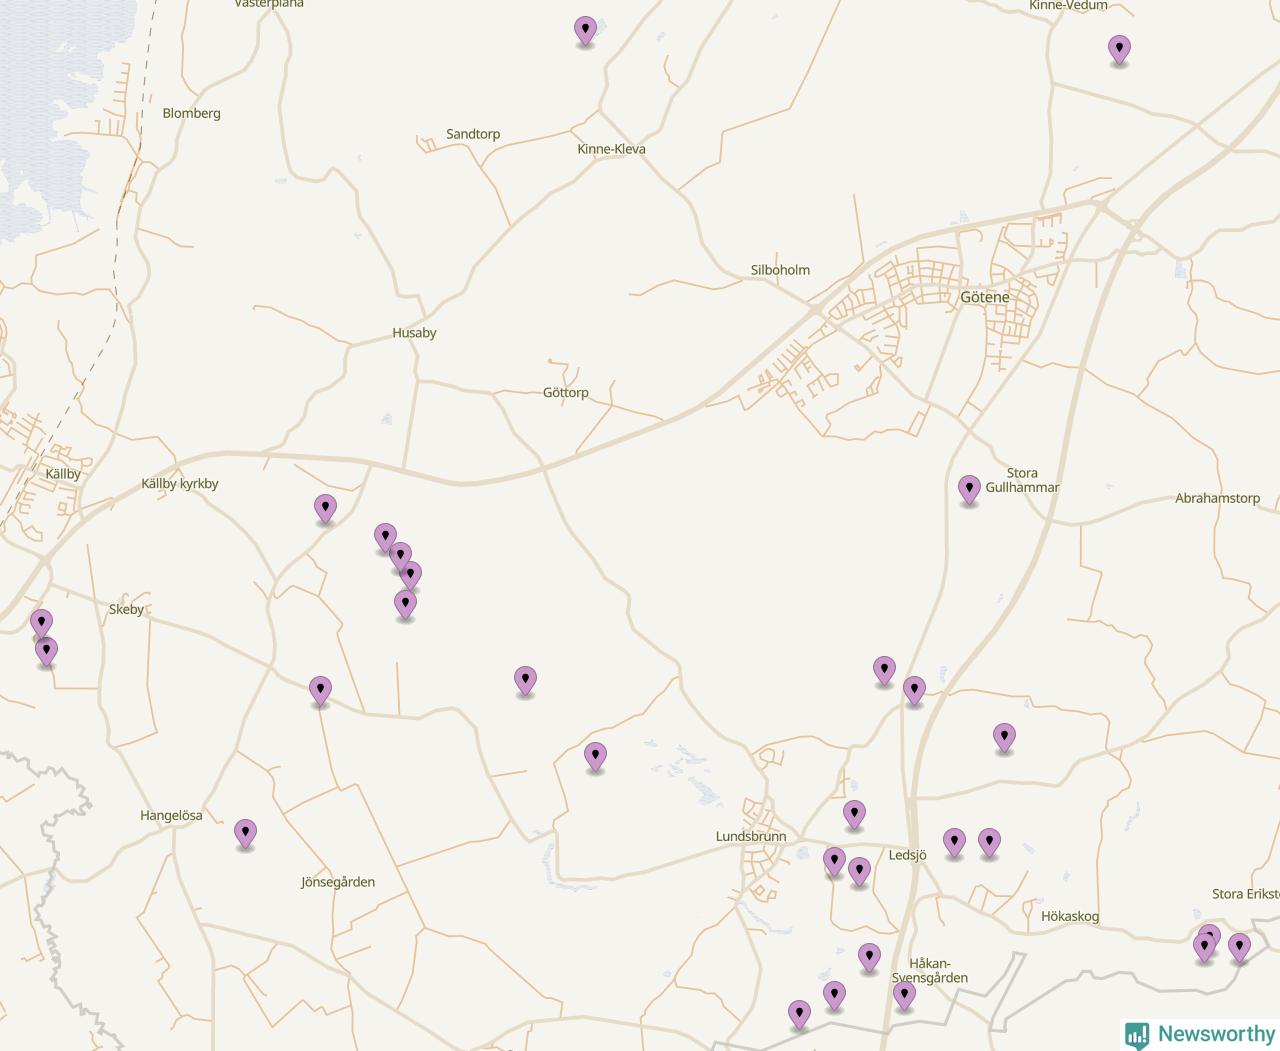Click the Källby kyrkby label

(180, 483)
